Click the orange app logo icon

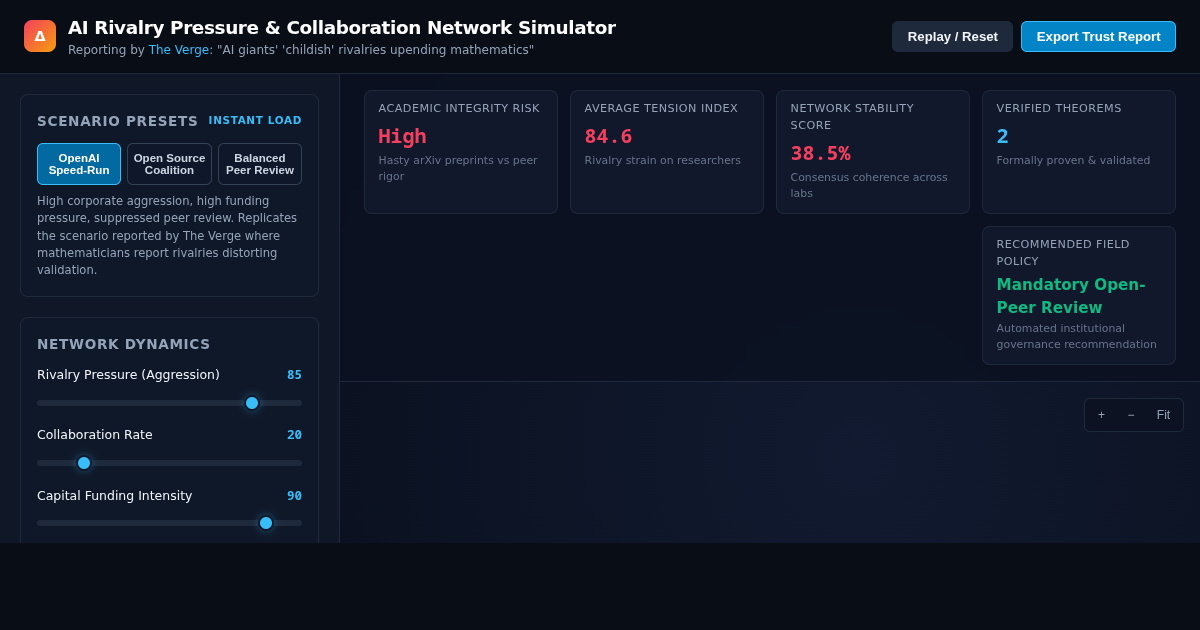[40, 36]
